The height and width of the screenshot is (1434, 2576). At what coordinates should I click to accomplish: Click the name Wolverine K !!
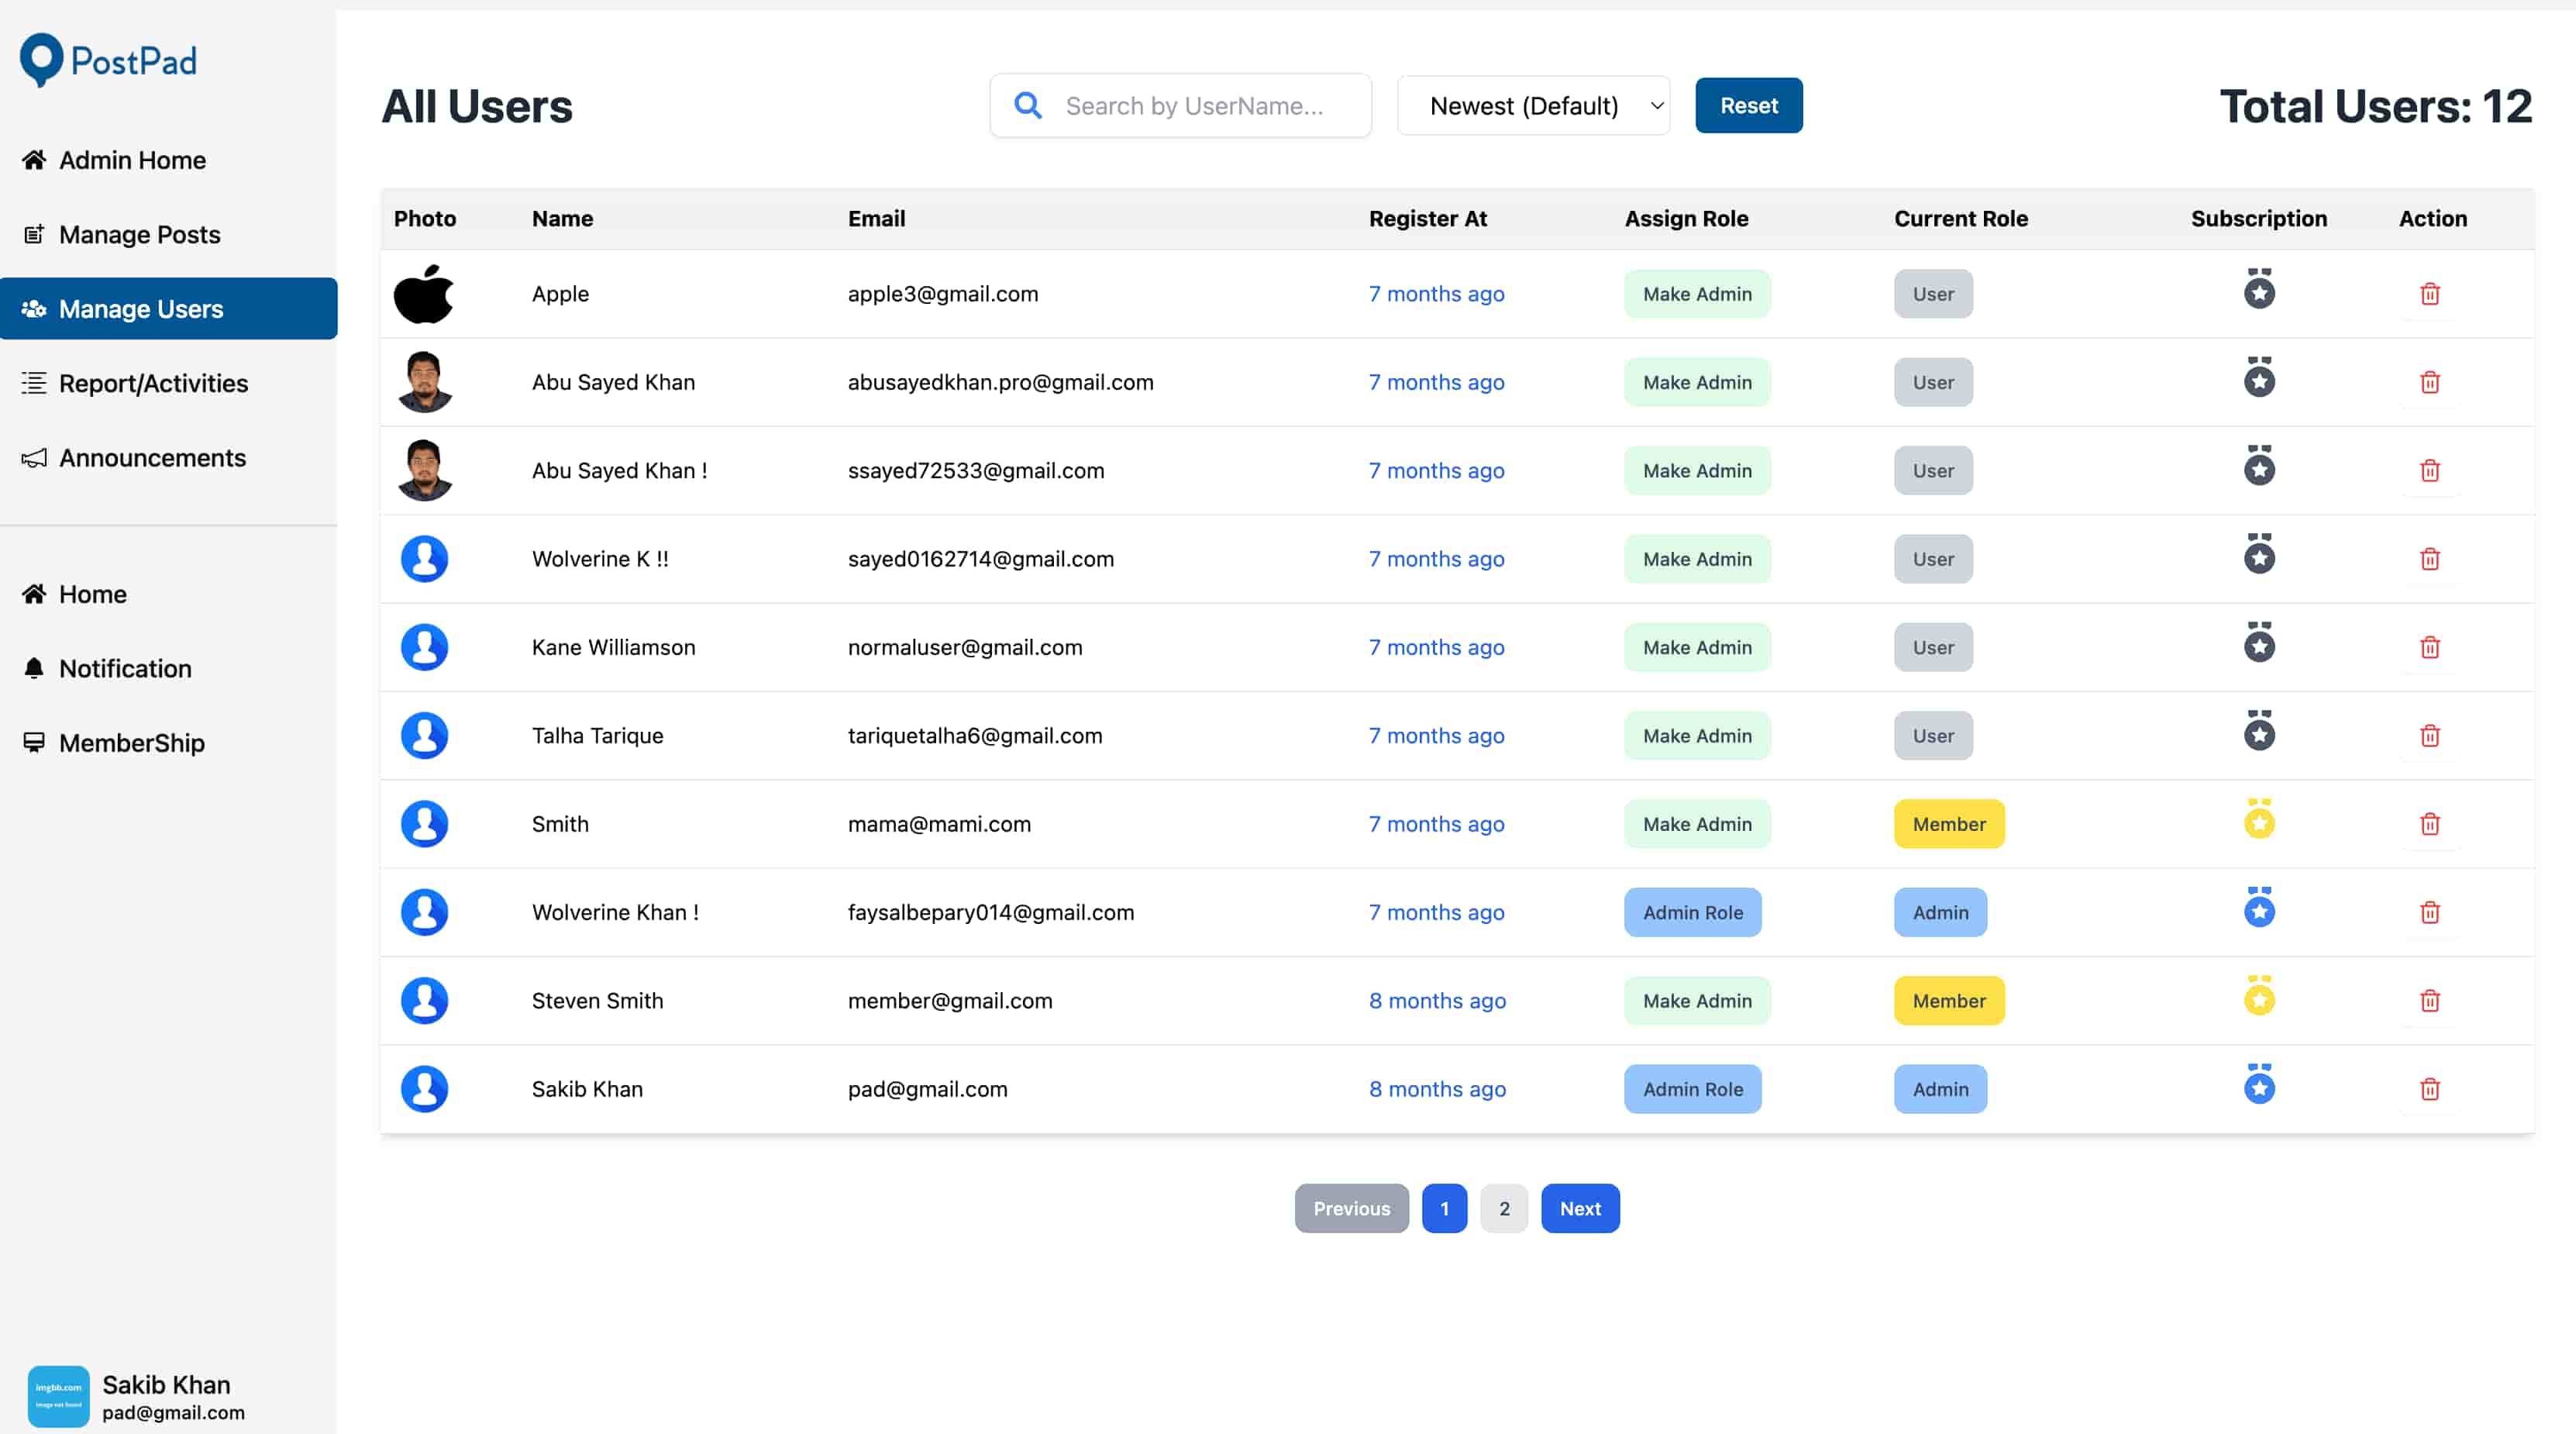point(600,559)
